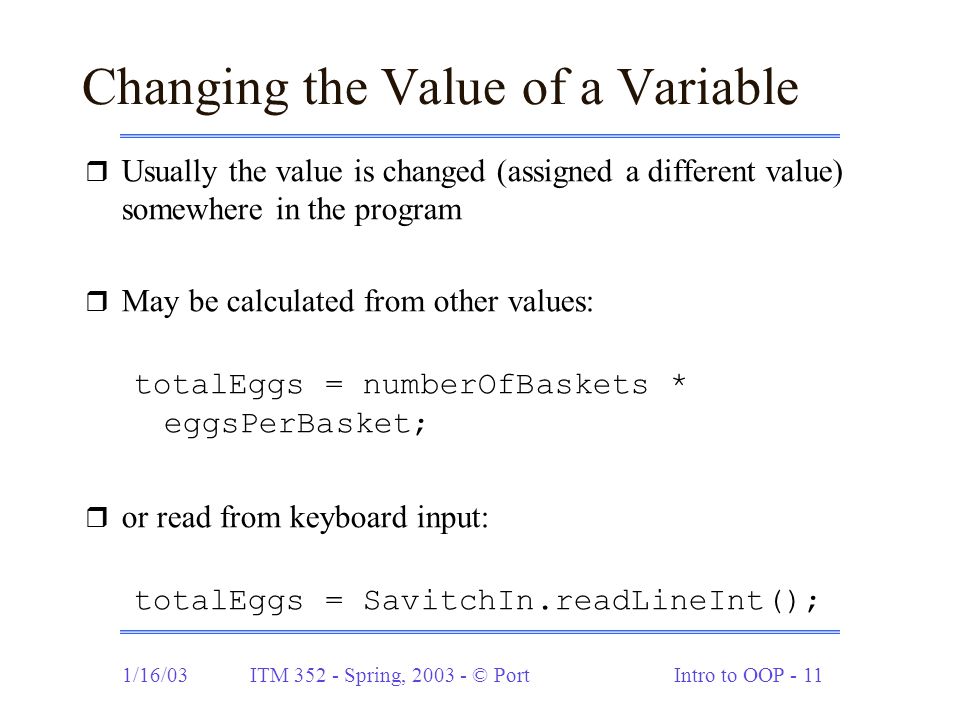Click 'Intro to OOP - 11' page label

point(748,675)
